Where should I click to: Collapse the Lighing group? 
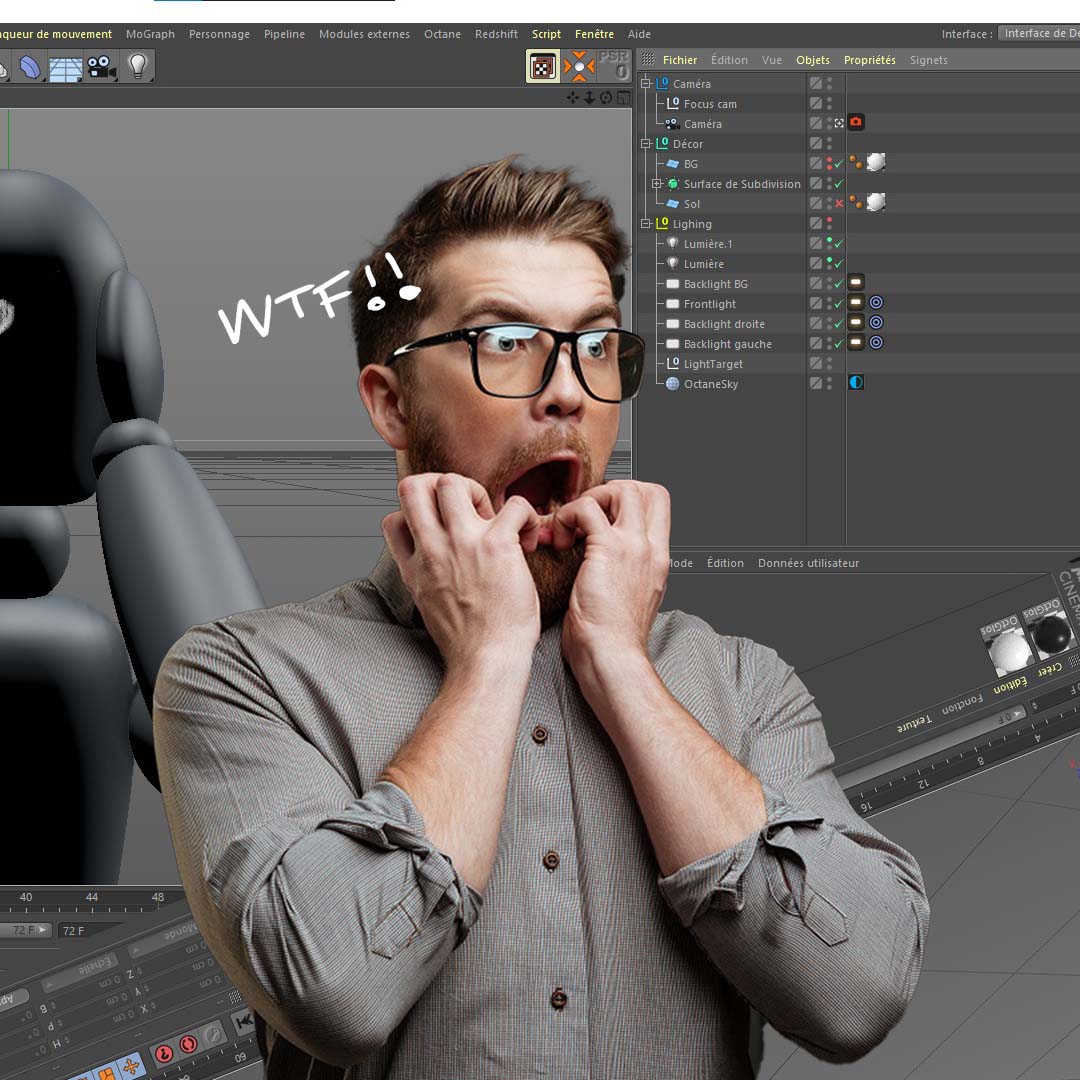point(646,223)
